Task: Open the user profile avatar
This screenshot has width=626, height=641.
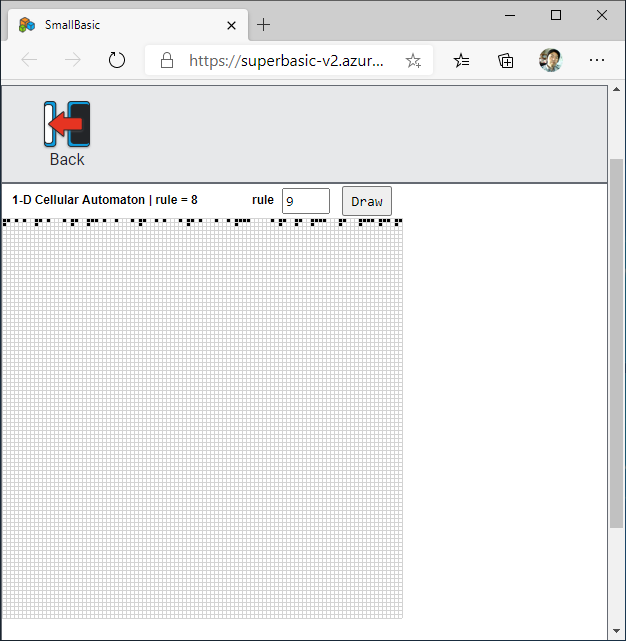Action: (x=550, y=60)
